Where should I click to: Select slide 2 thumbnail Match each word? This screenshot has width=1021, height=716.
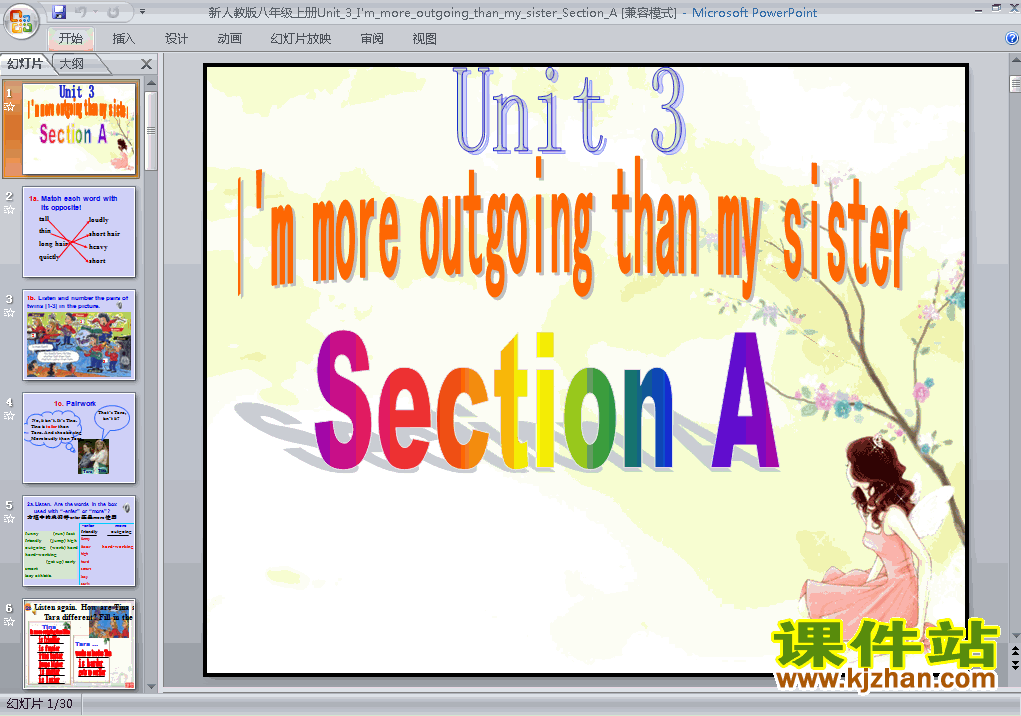pyautogui.click(x=79, y=232)
